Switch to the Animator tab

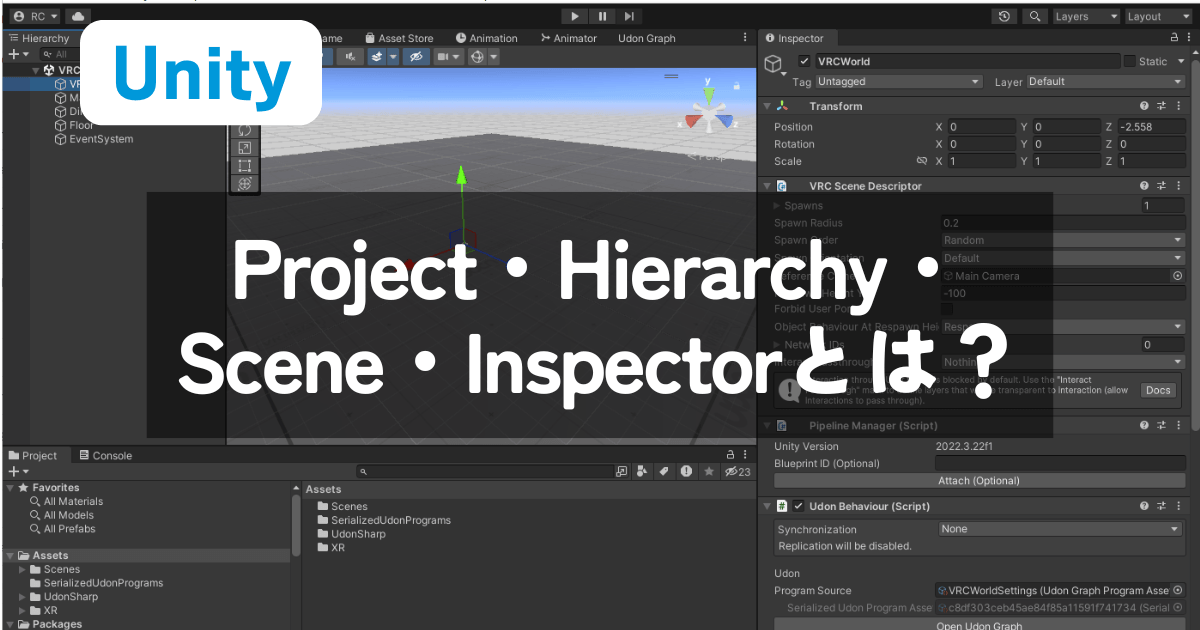point(569,38)
